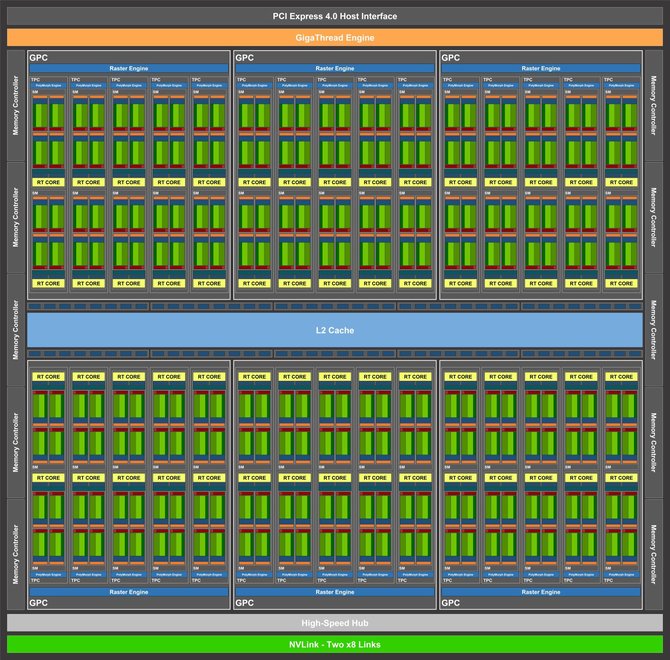The image size is (670, 660).
Task: Select Raster Engine bar in bottom-left GPC
Action: (x=129, y=592)
